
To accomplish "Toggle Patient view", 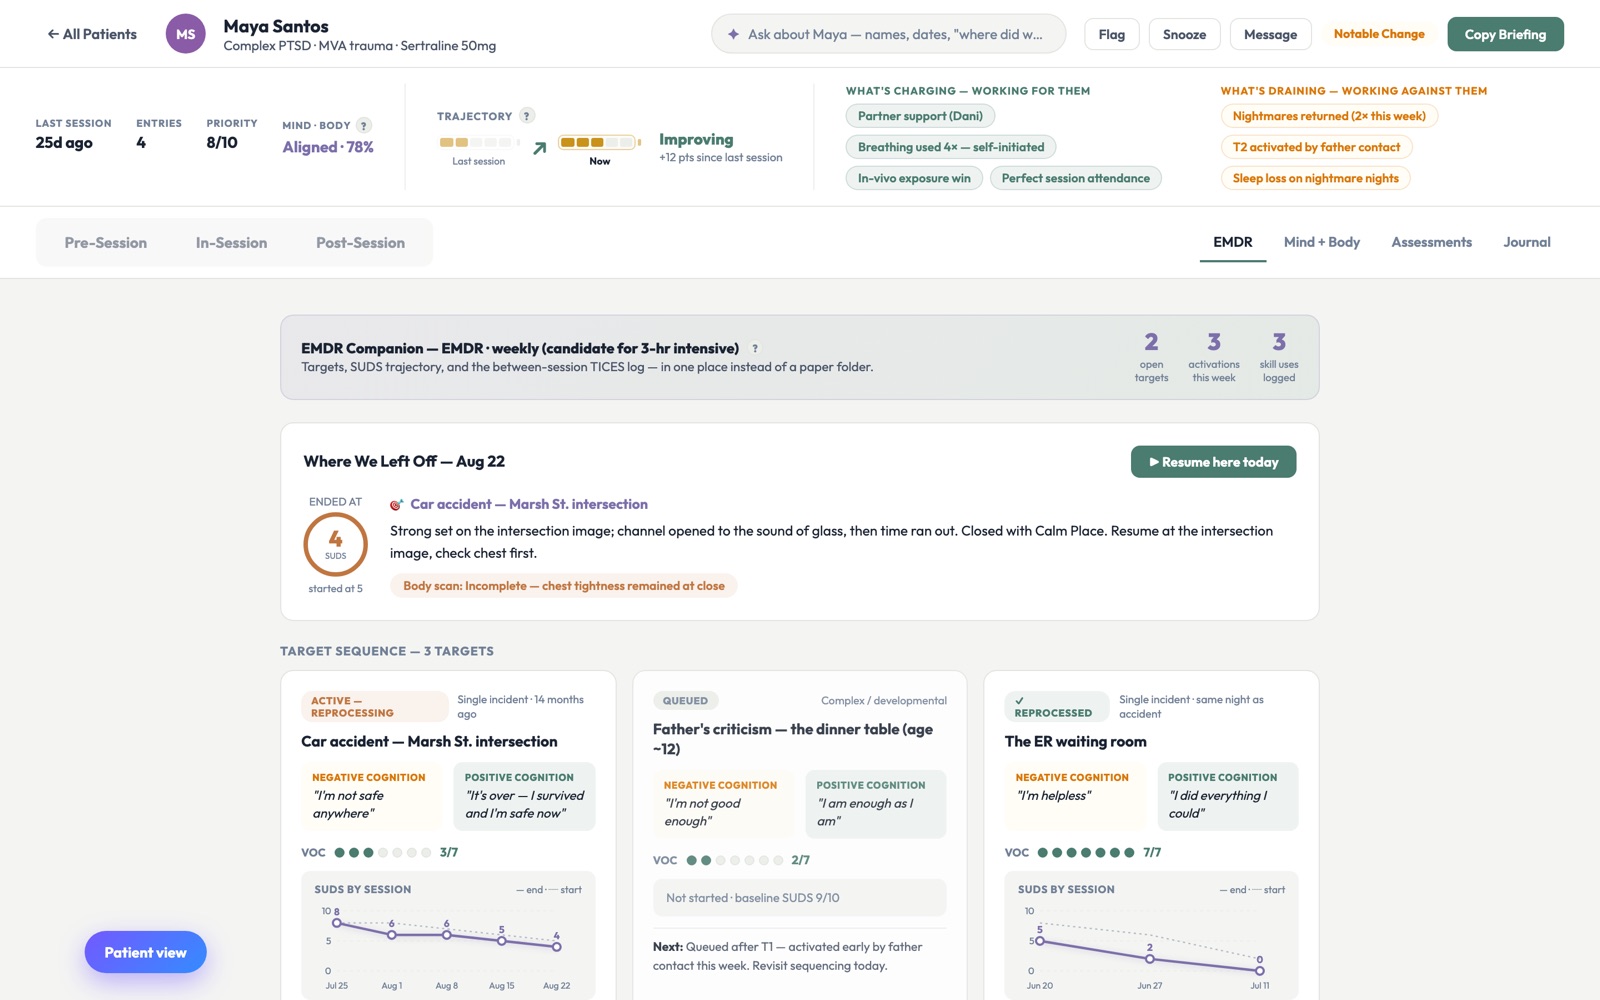I will coord(145,952).
